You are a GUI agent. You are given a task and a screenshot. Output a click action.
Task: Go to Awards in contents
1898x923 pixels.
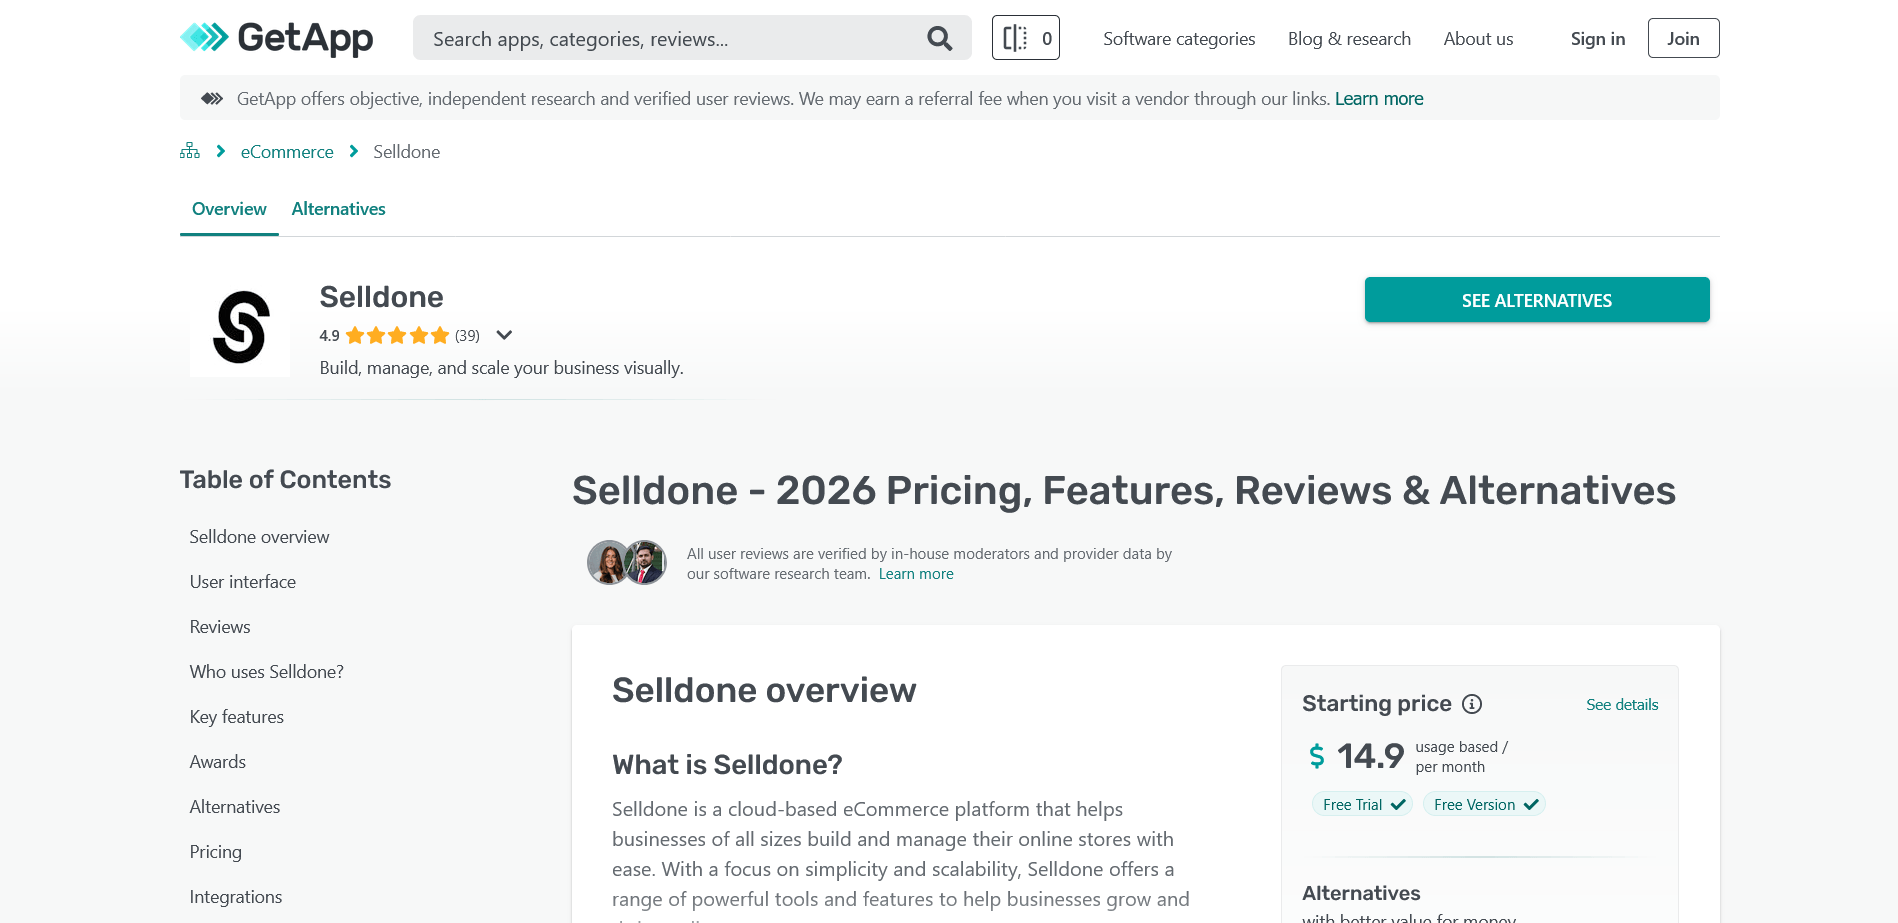coord(218,762)
